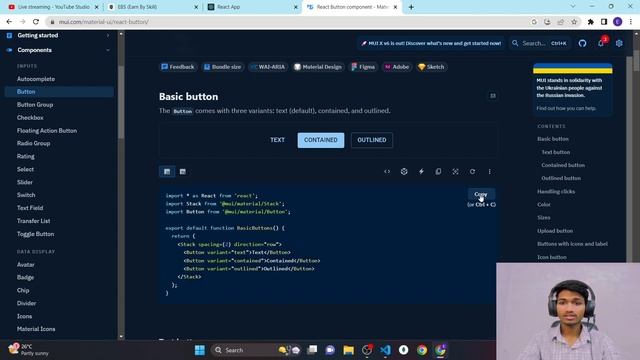The height and width of the screenshot is (360, 640).
Task: Open demo in CodeSandbox icon
Action: [404, 171]
